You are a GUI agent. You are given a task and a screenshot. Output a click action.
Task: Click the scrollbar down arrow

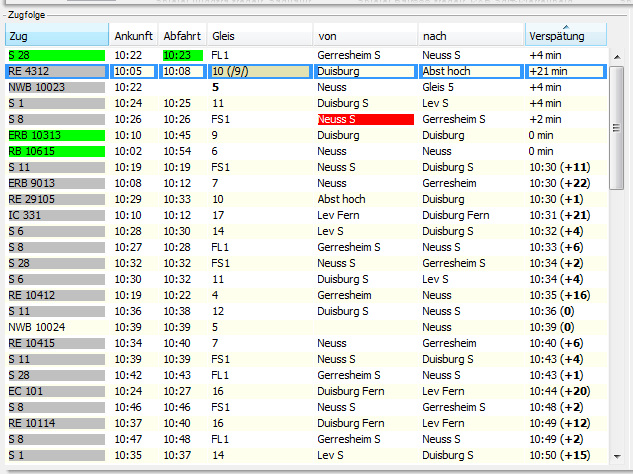point(618,455)
